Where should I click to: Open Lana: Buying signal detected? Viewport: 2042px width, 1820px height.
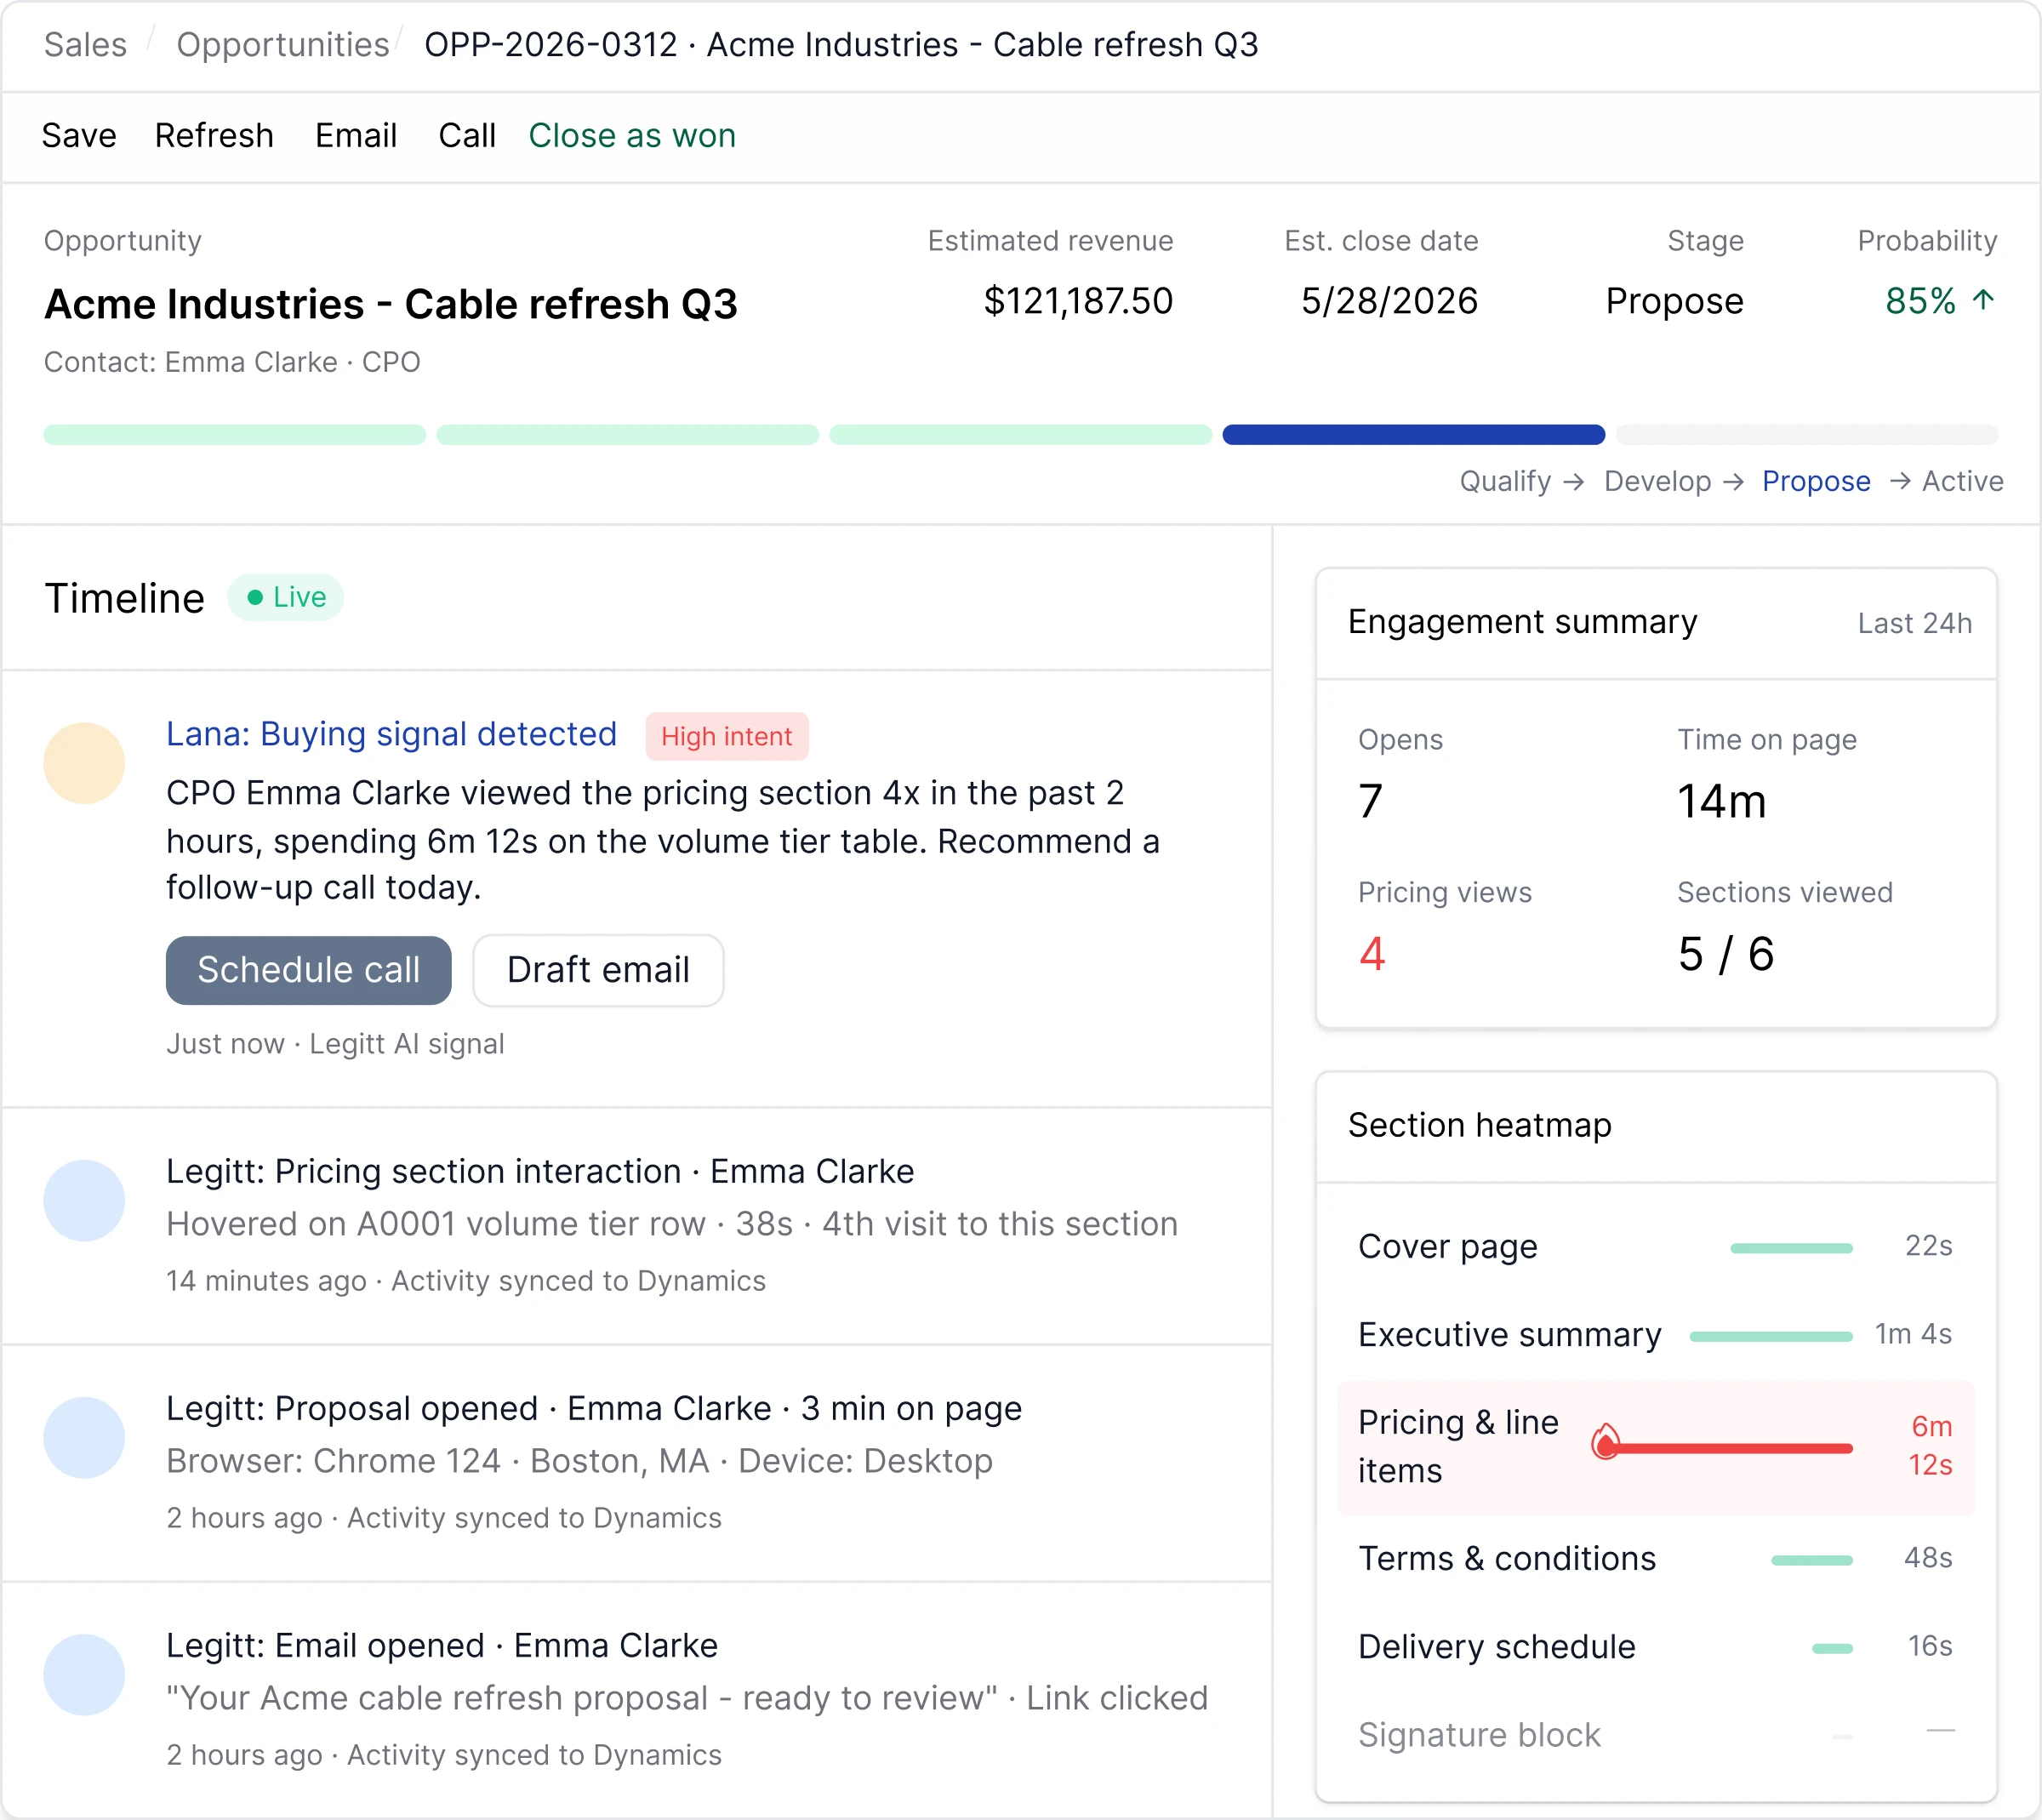coord(391,734)
